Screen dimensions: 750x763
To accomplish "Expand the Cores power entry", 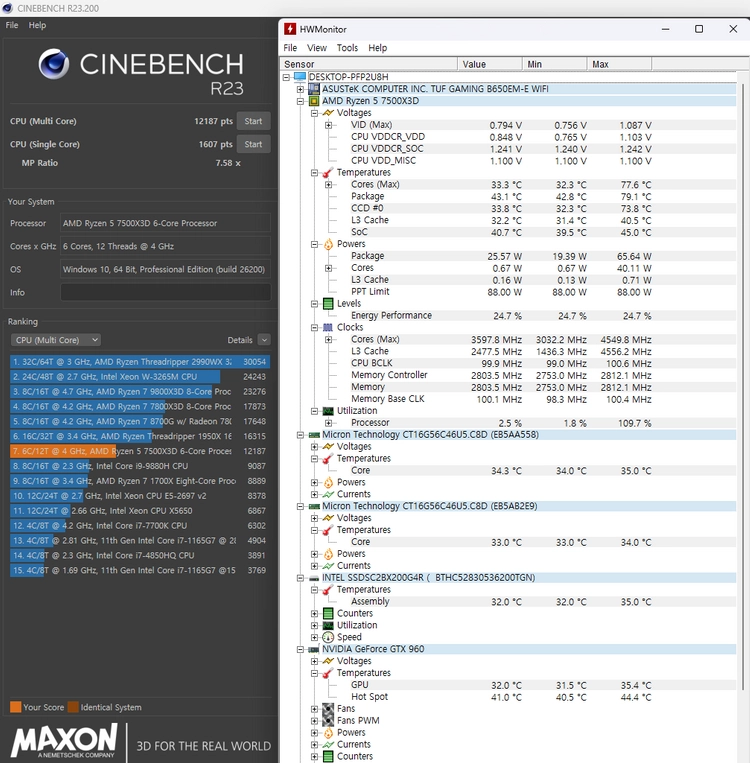I will [329, 268].
